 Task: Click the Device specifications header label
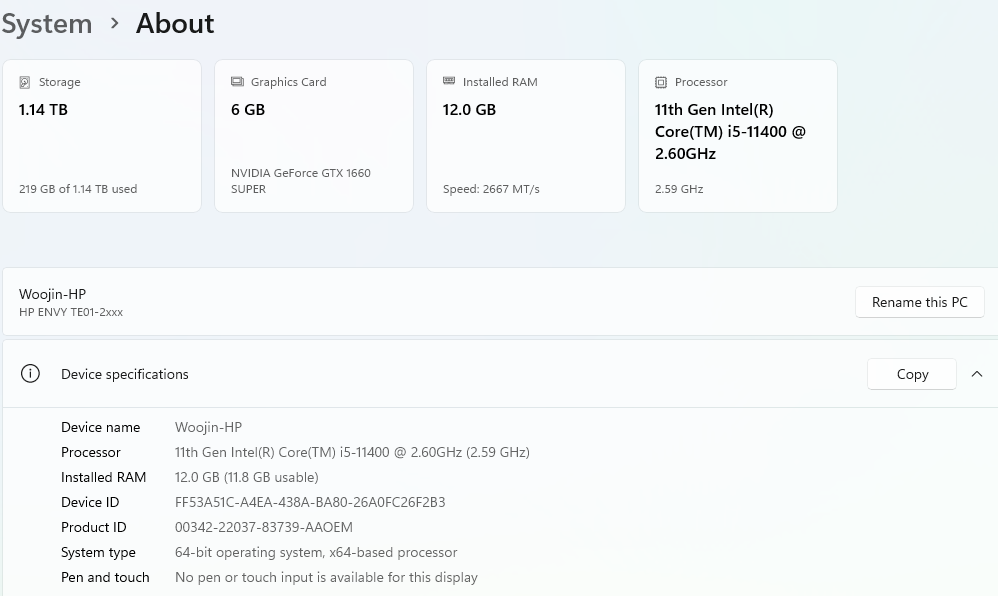click(125, 374)
